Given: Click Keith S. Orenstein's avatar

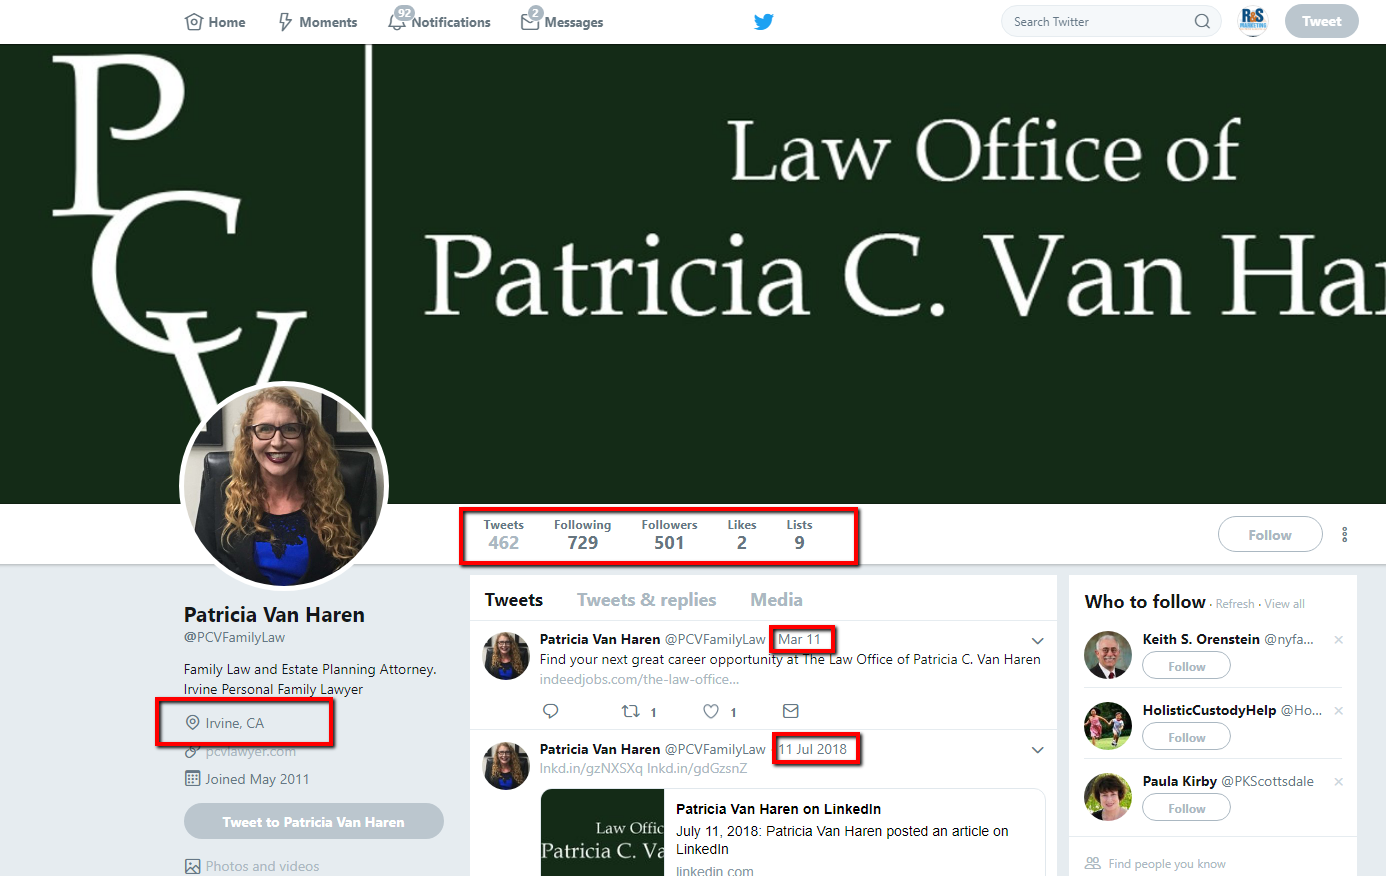Looking at the screenshot, I should [1108, 655].
